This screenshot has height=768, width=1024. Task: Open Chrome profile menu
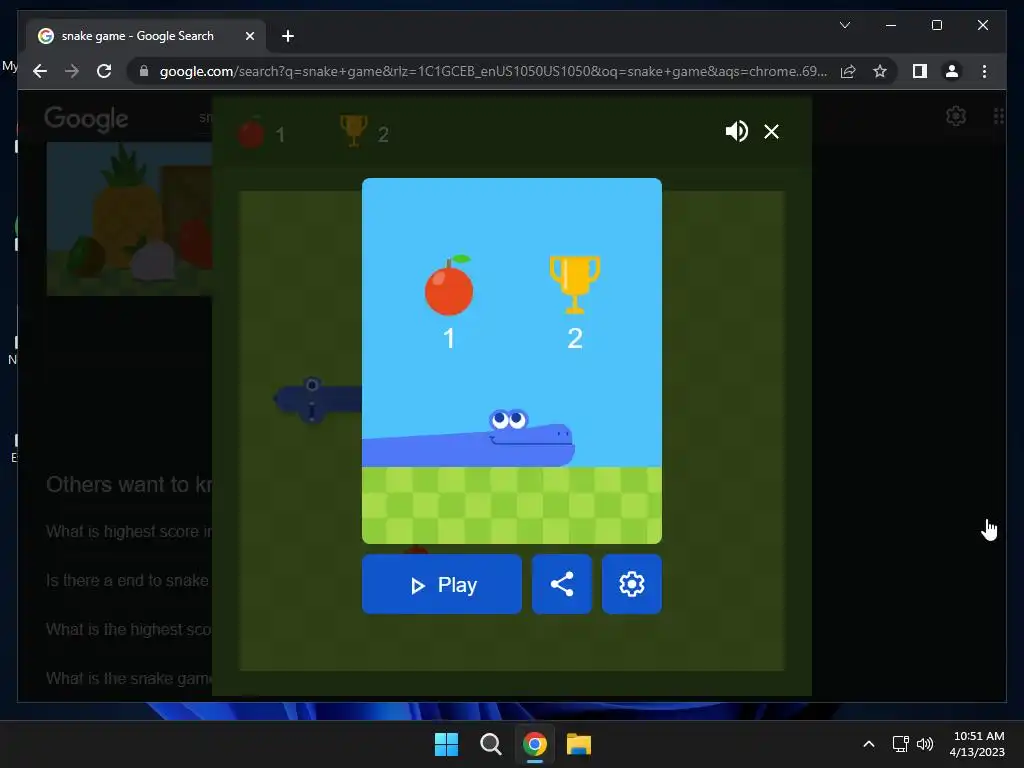952,71
